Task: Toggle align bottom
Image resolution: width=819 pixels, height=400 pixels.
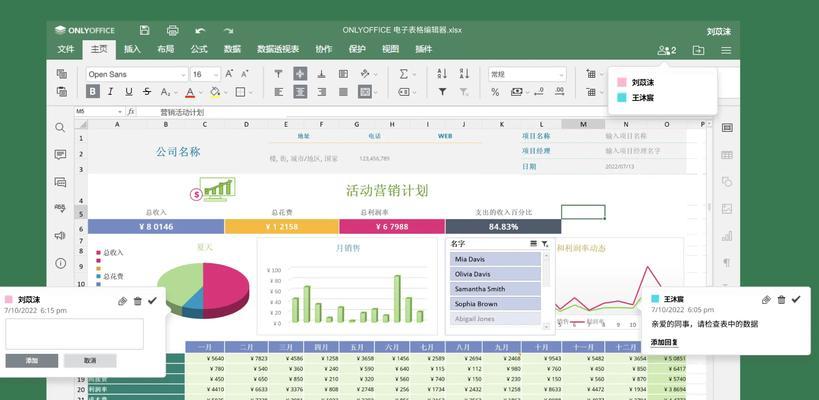Action: click(x=322, y=74)
